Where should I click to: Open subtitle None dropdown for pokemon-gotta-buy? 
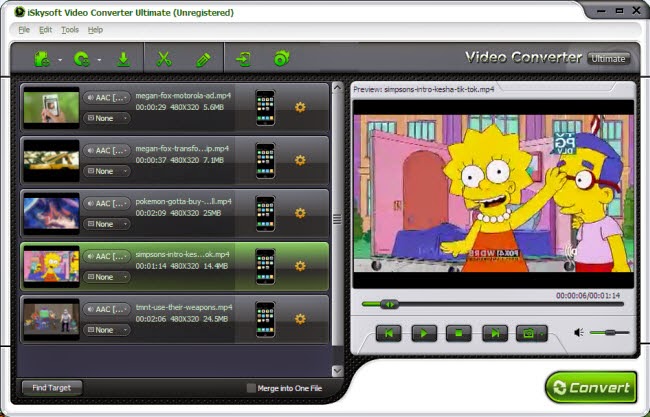click(x=107, y=224)
